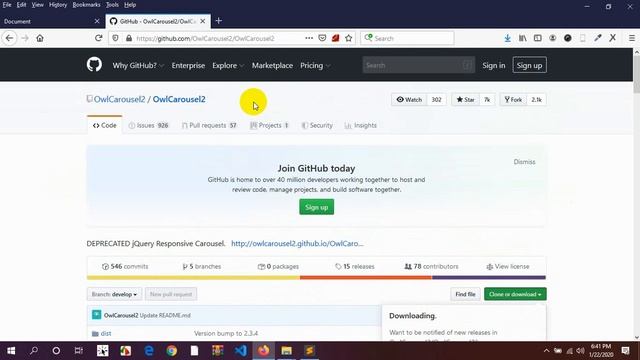View the 15 releases

pos(354,267)
